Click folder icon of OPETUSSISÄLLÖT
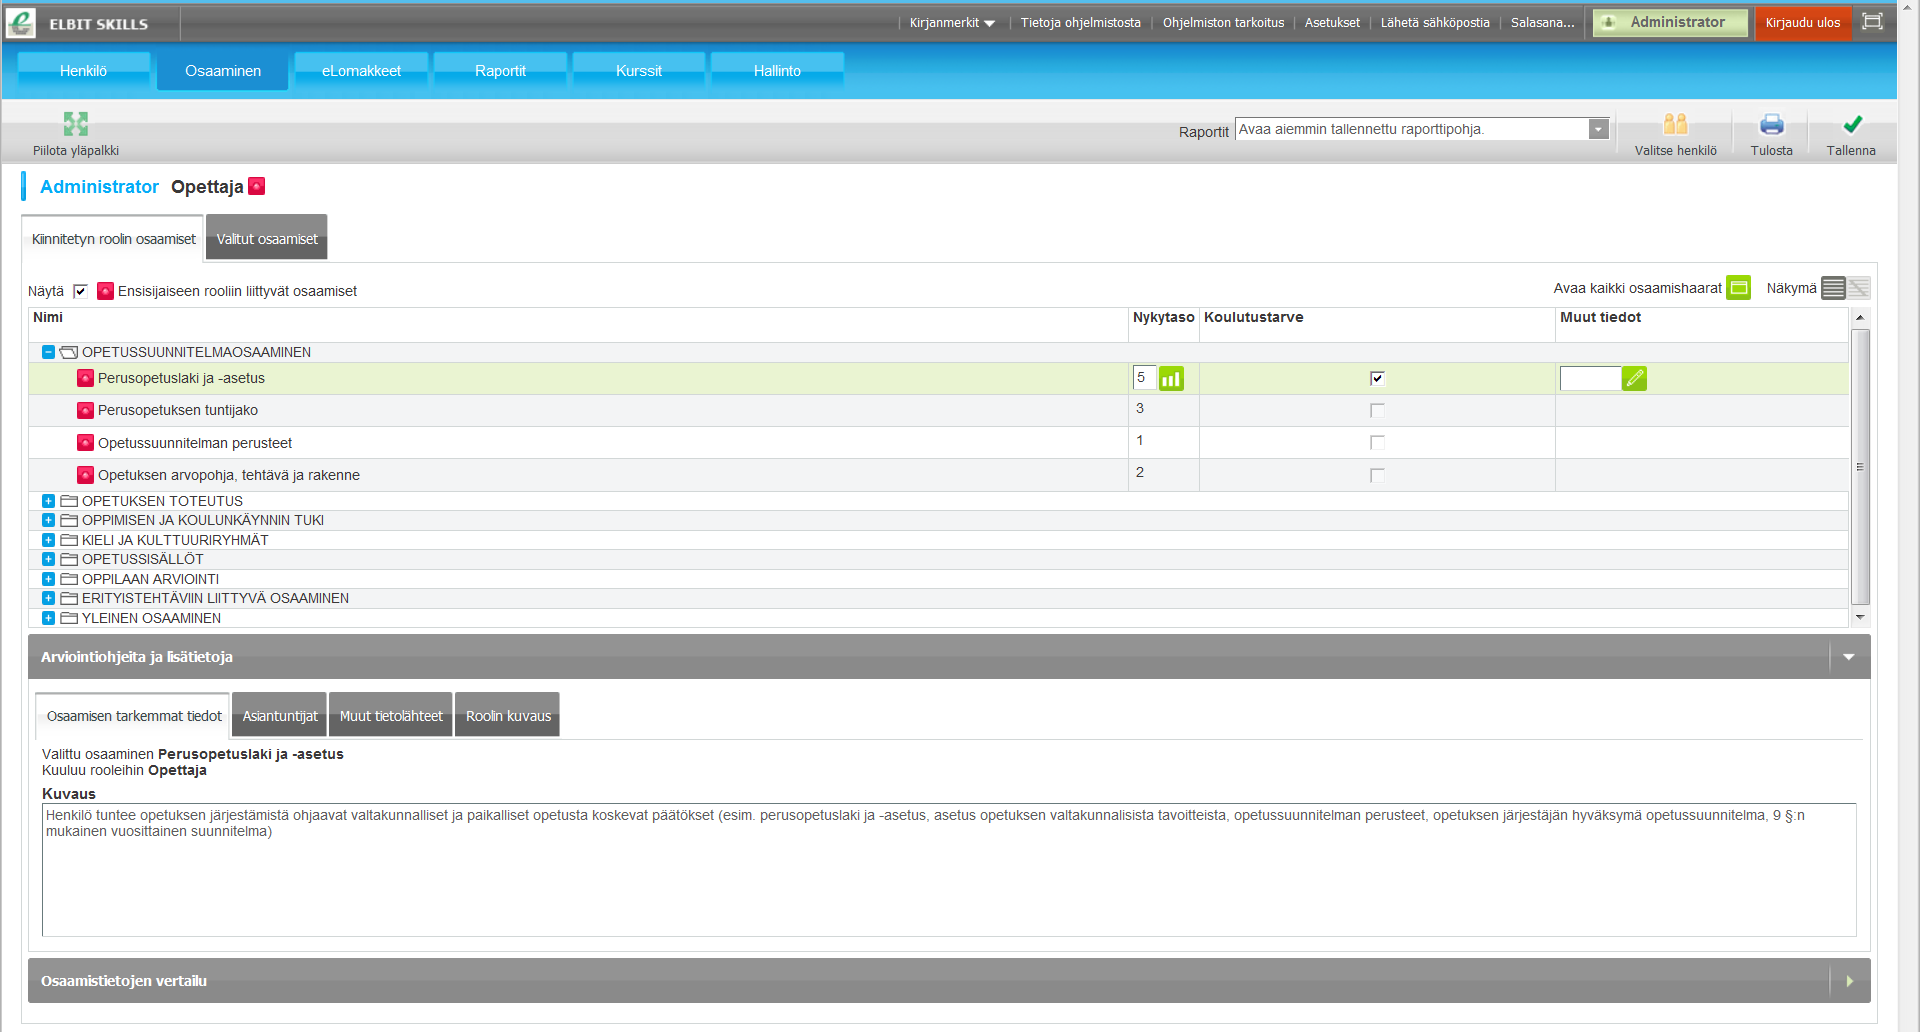The width and height of the screenshot is (1920, 1032). click(x=69, y=559)
